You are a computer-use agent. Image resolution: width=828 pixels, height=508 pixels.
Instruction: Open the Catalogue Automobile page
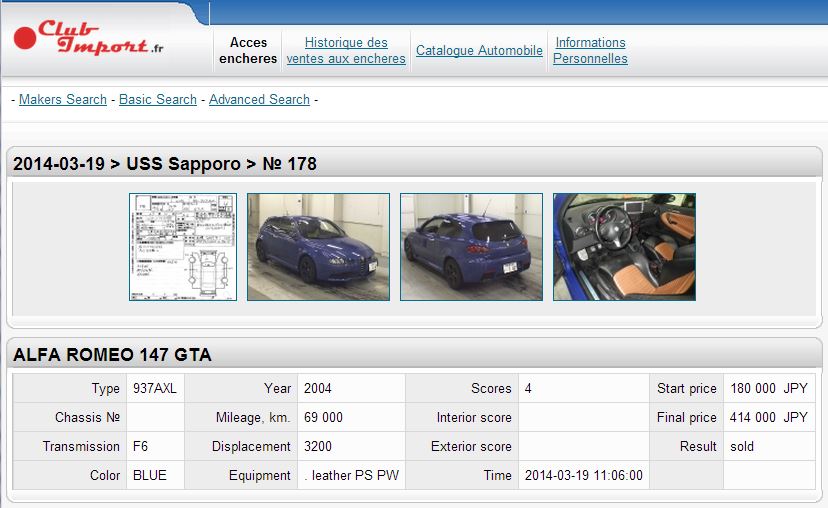[x=479, y=50]
